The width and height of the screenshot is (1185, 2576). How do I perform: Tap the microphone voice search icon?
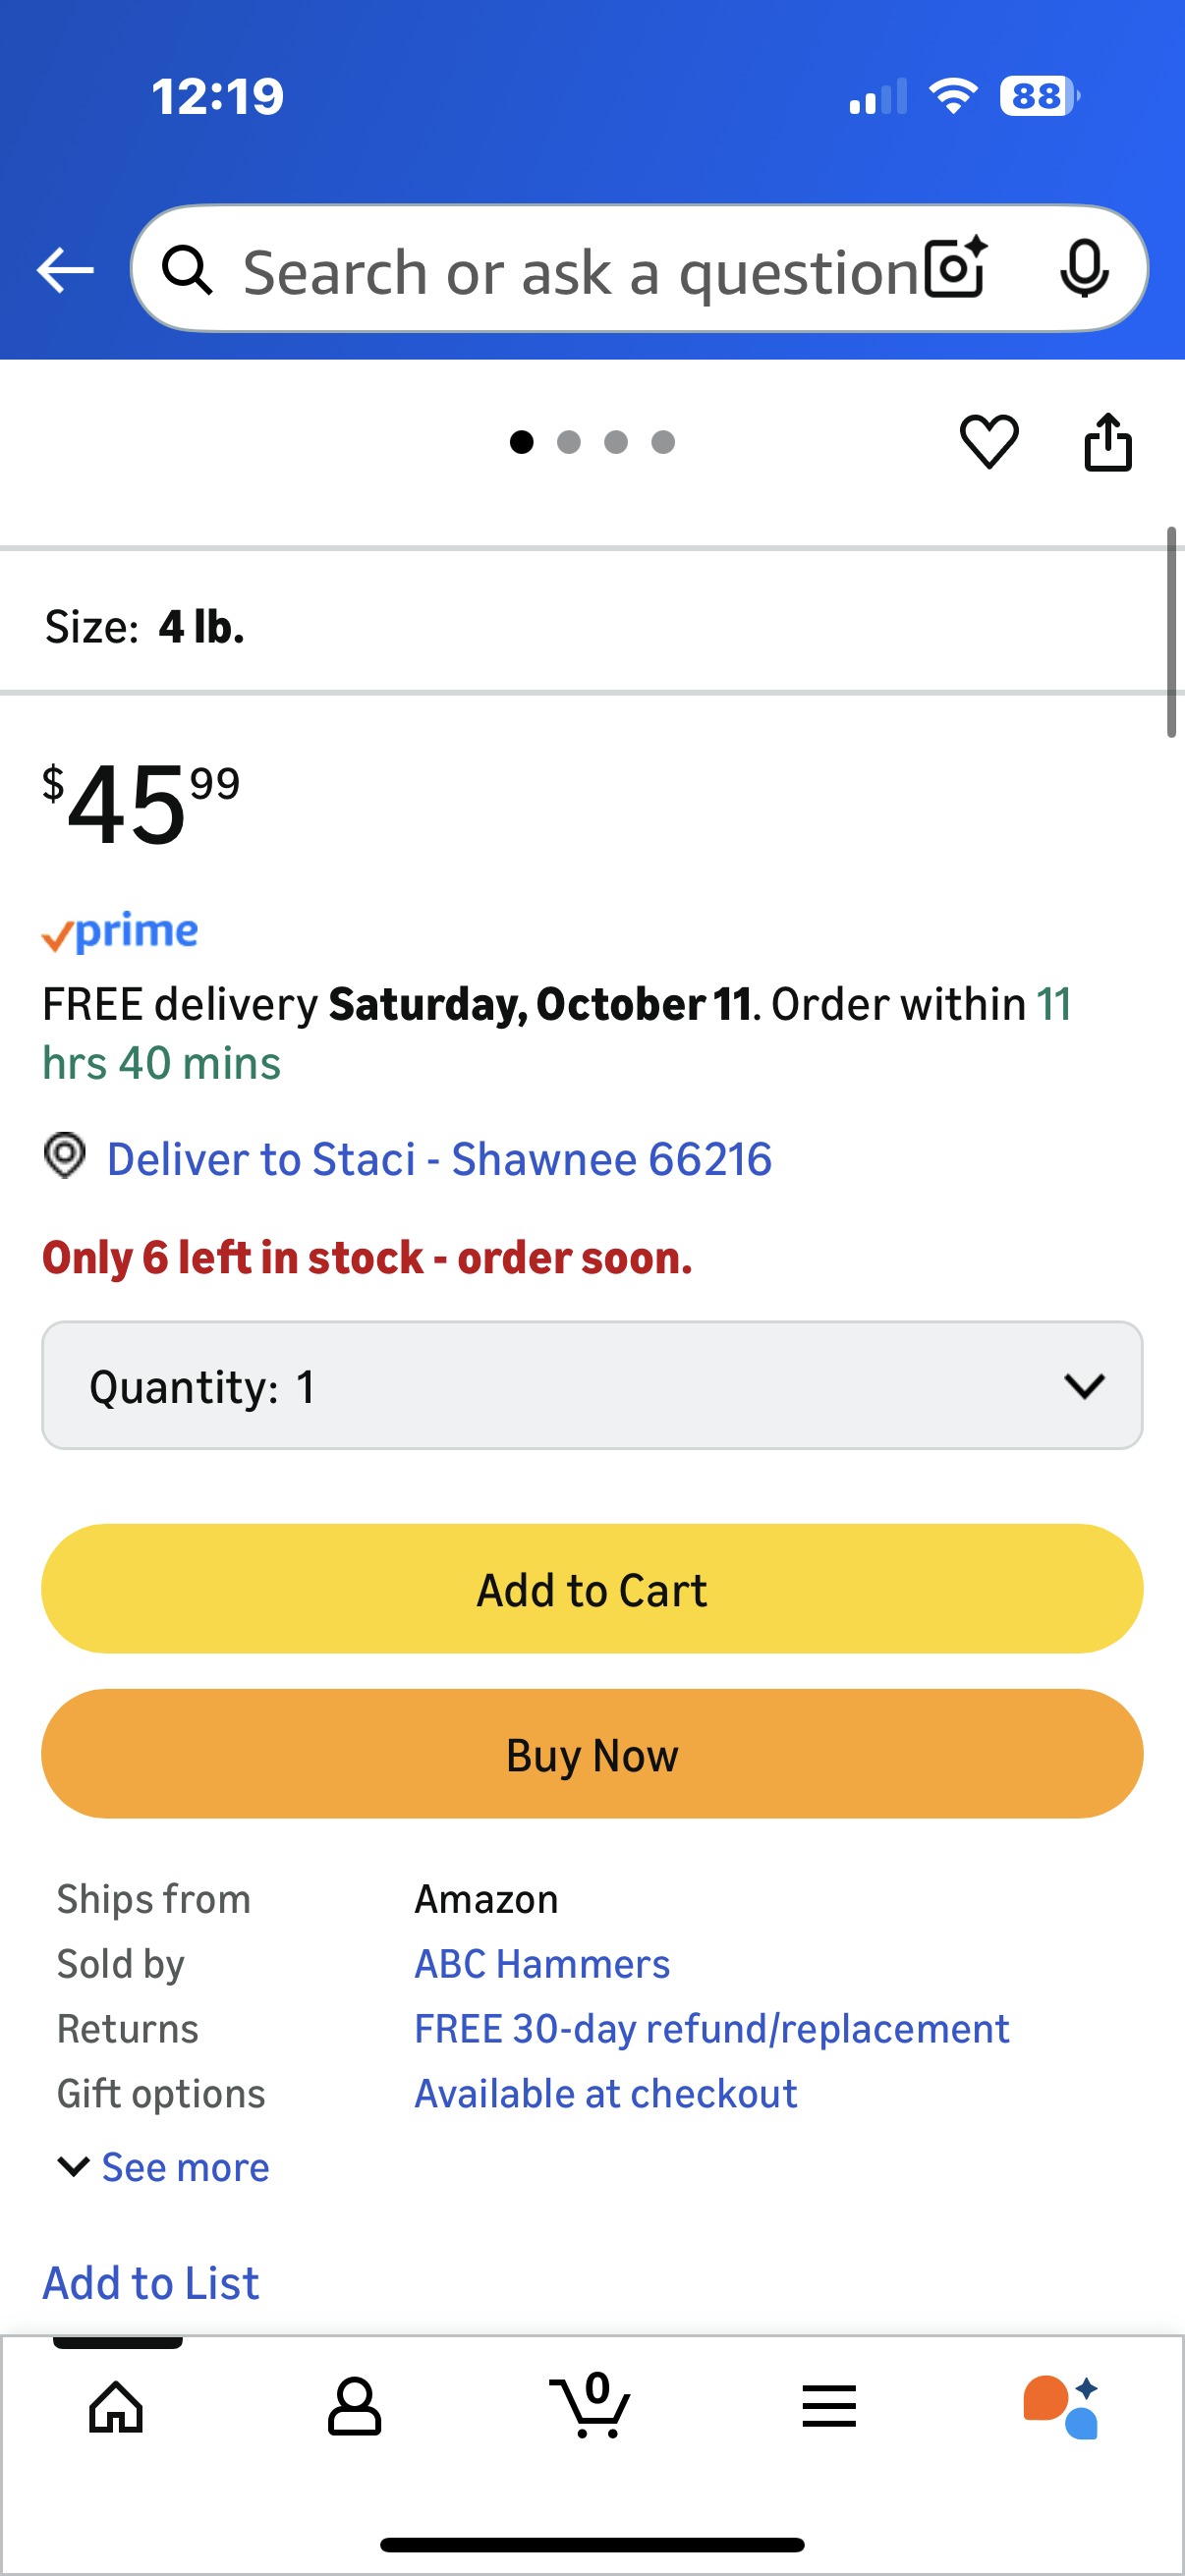point(1083,268)
